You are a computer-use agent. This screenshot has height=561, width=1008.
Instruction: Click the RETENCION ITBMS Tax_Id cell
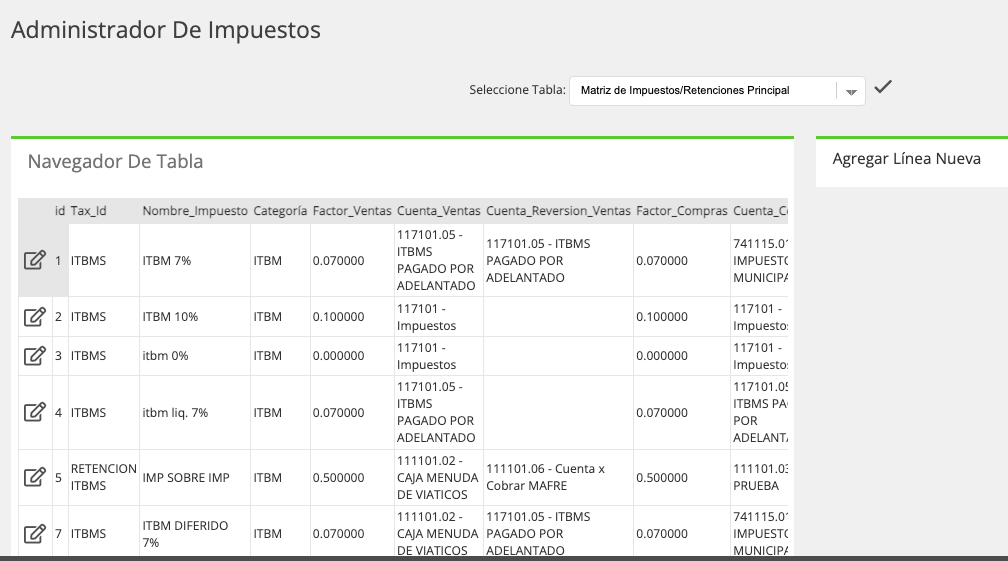click(104, 477)
